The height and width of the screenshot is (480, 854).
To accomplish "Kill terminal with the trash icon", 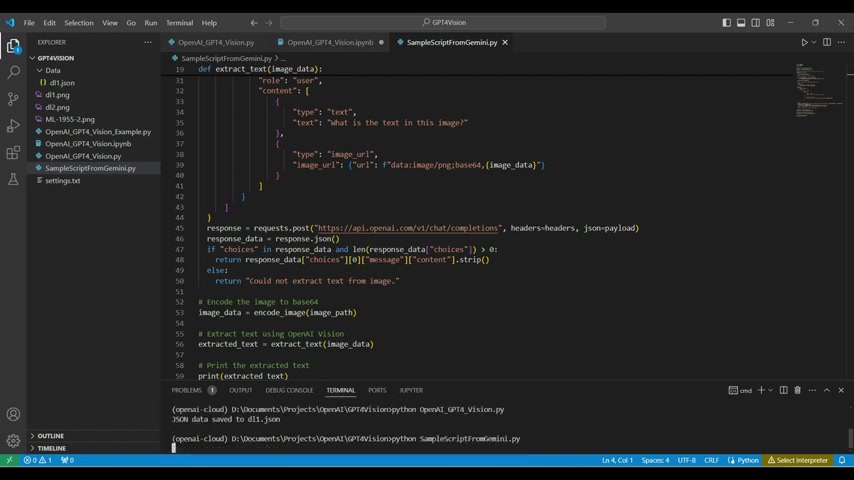I will [x=797, y=390].
